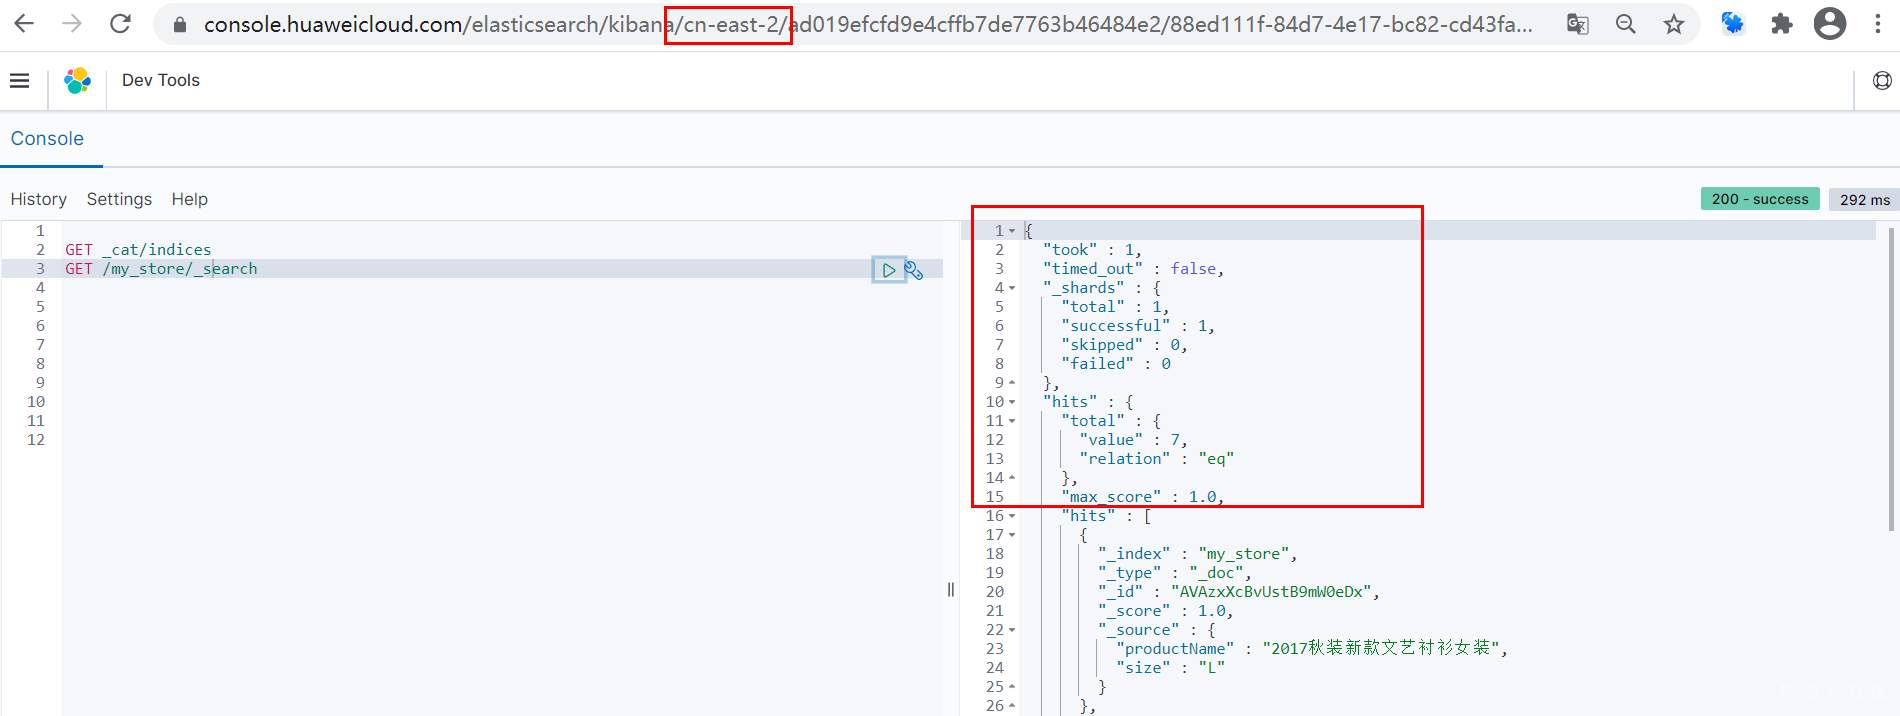Toggle the Kibana hamburger navigation menu

coord(20,80)
